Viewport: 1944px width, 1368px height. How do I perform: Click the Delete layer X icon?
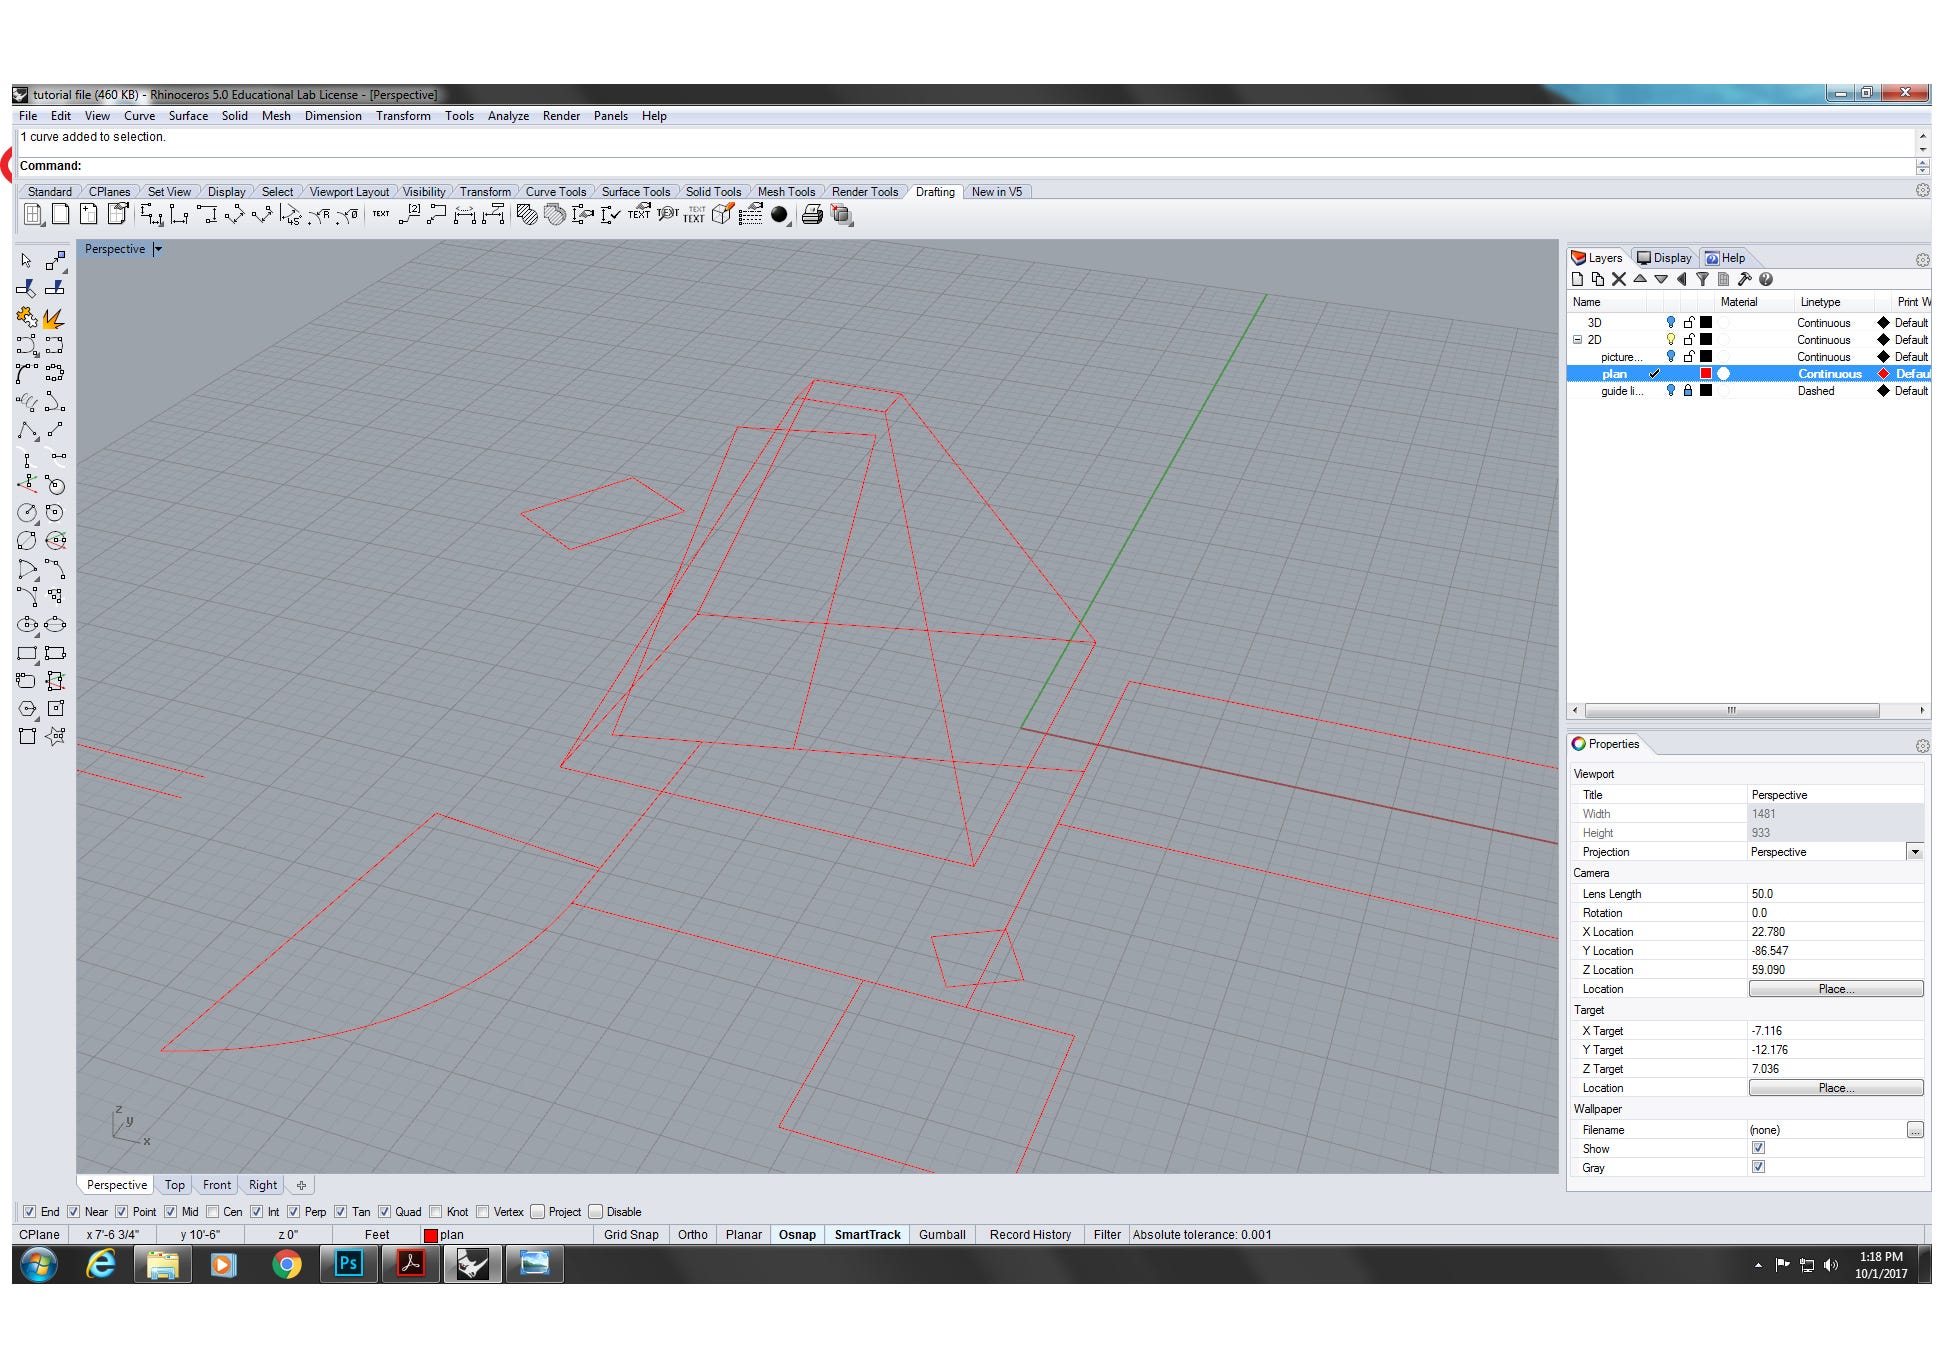(1619, 279)
